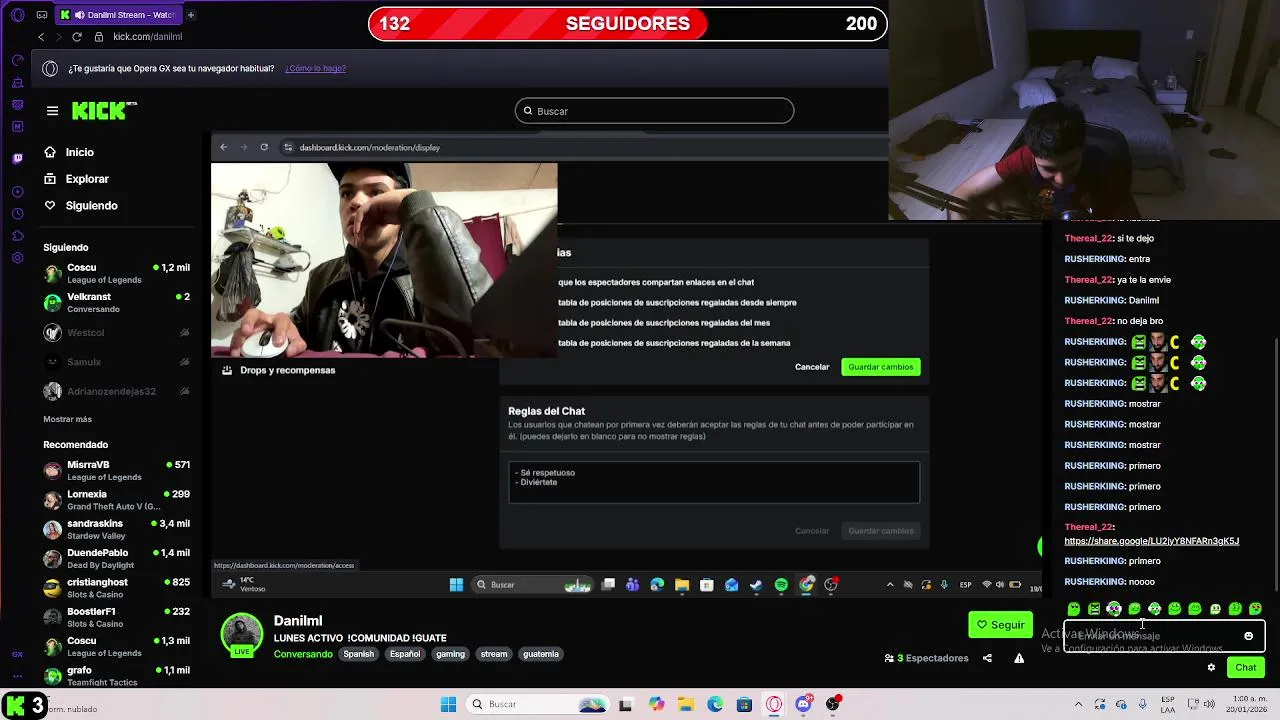Screen dimensions: 1280x720
Task: Open offline channel Samulx
Action: coord(116,362)
